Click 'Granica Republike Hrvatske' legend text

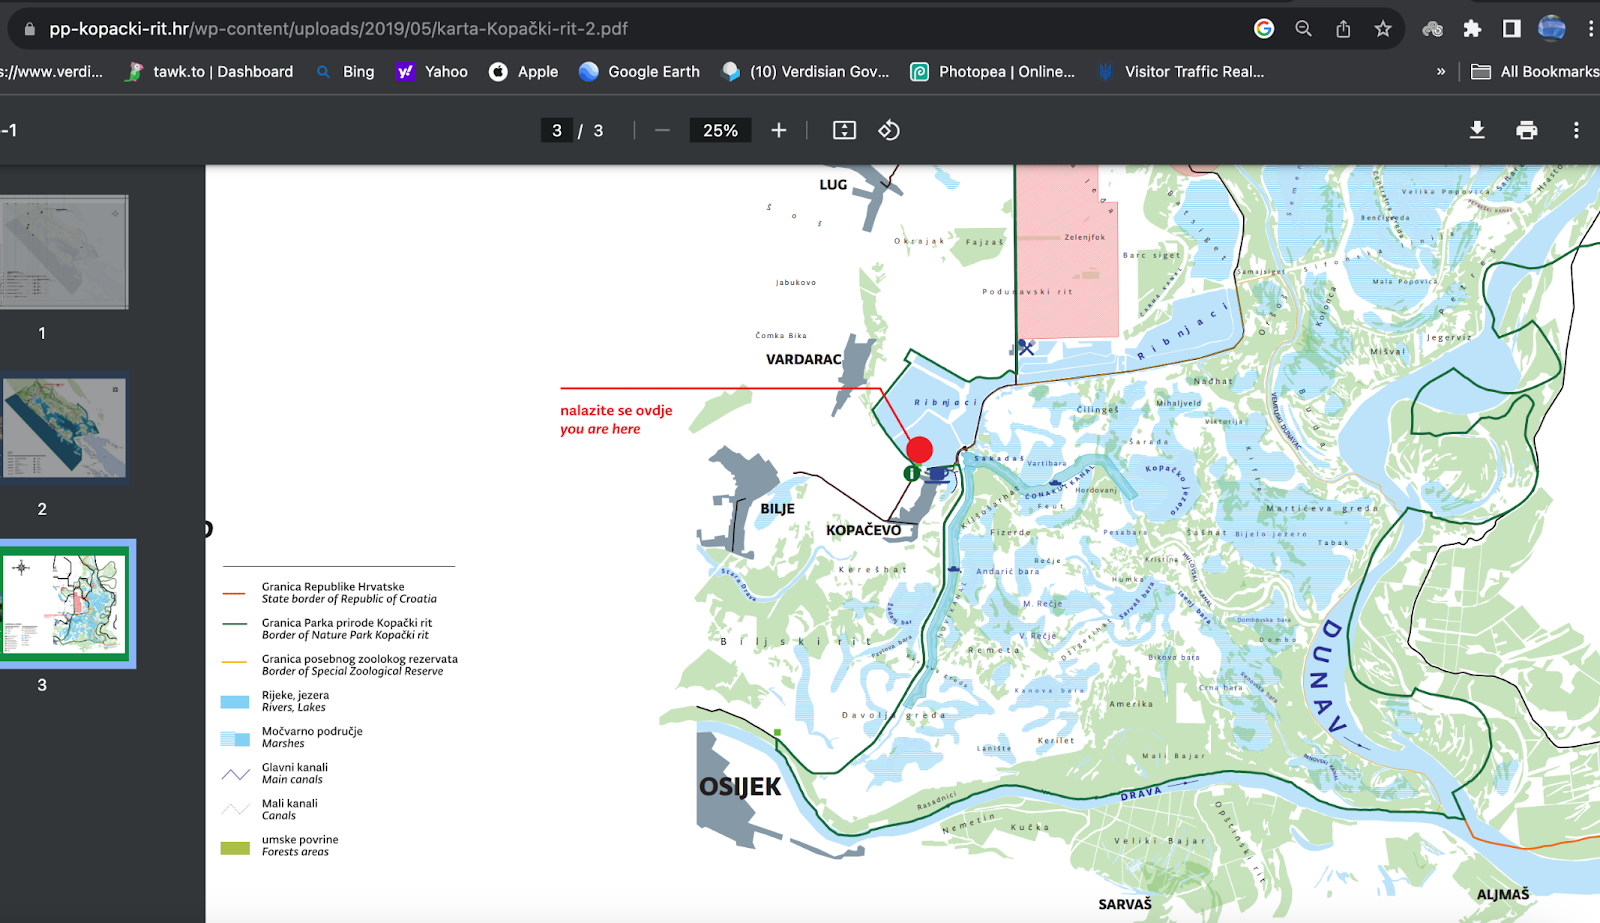tap(333, 587)
